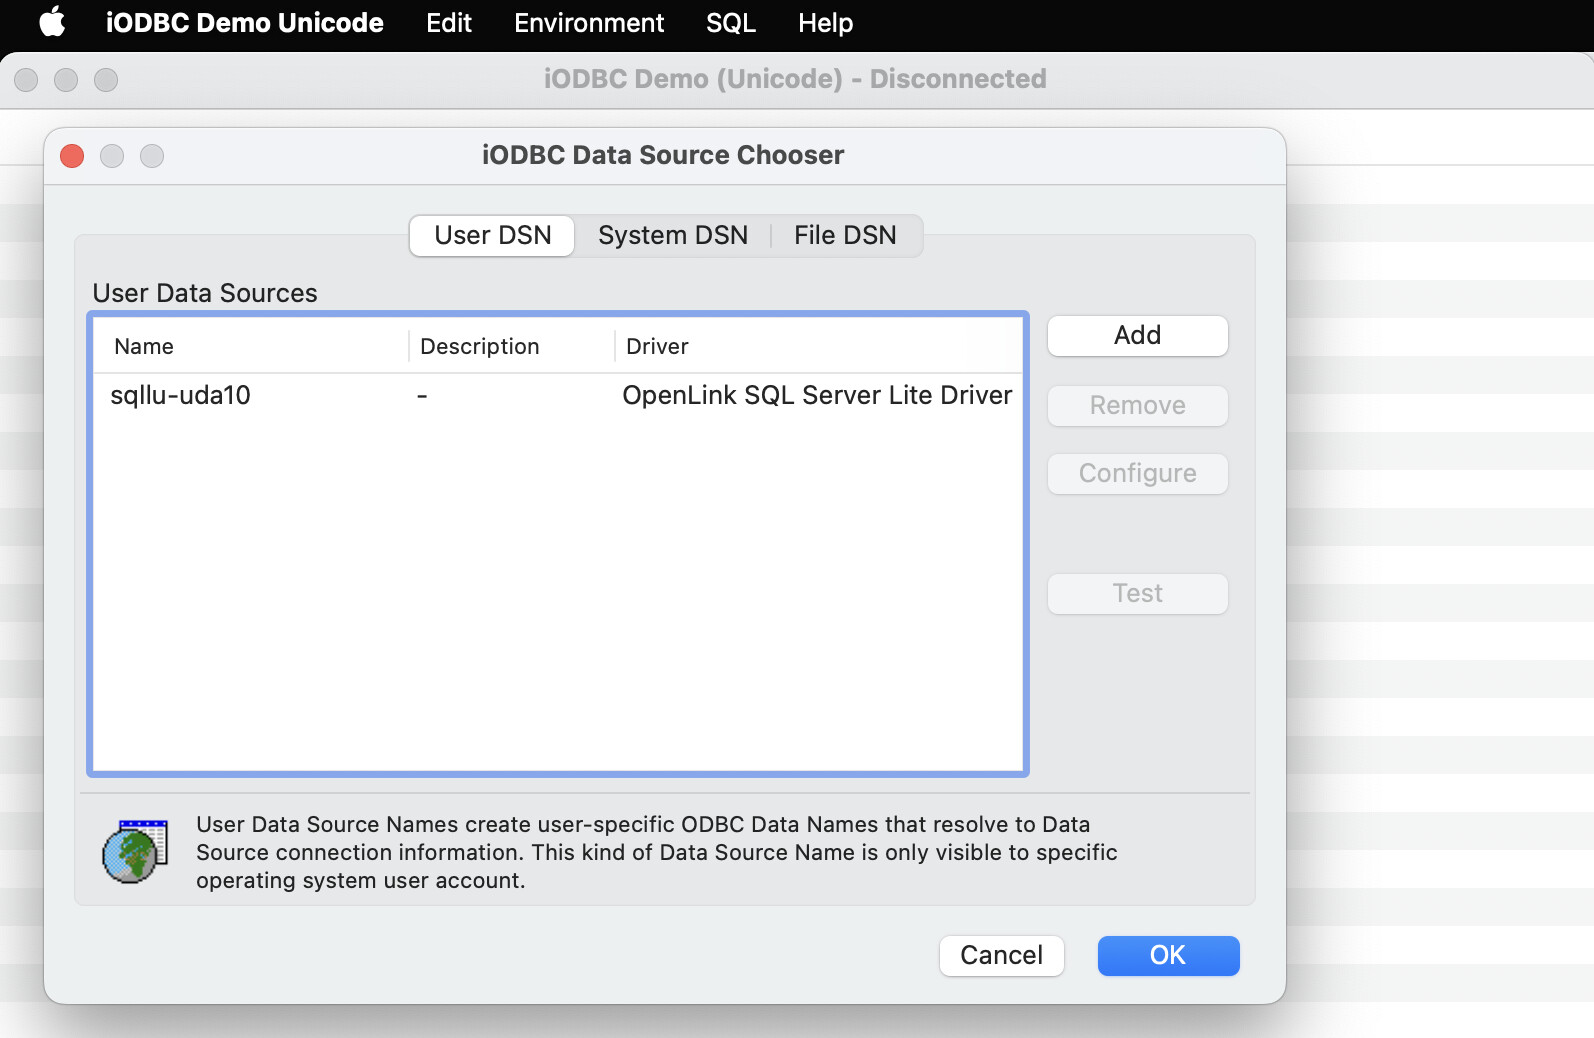Image resolution: width=1594 pixels, height=1038 pixels.
Task: Close the Data Source Chooser dialog
Action: coord(72,156)
